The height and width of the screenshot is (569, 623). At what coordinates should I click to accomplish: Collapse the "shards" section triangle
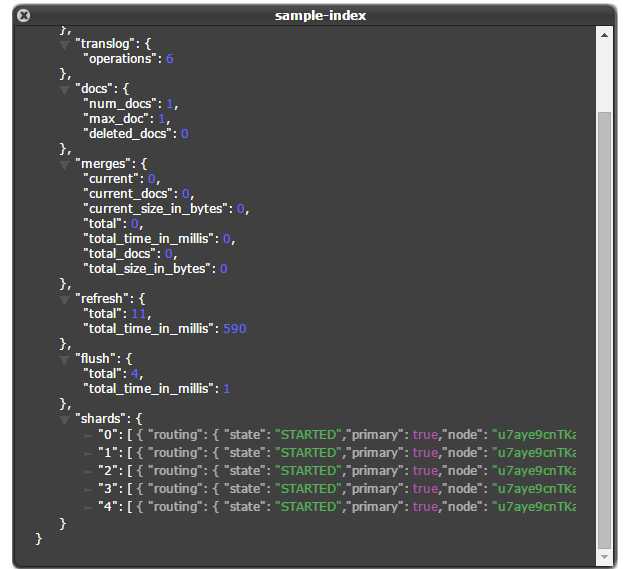point(65,419)
